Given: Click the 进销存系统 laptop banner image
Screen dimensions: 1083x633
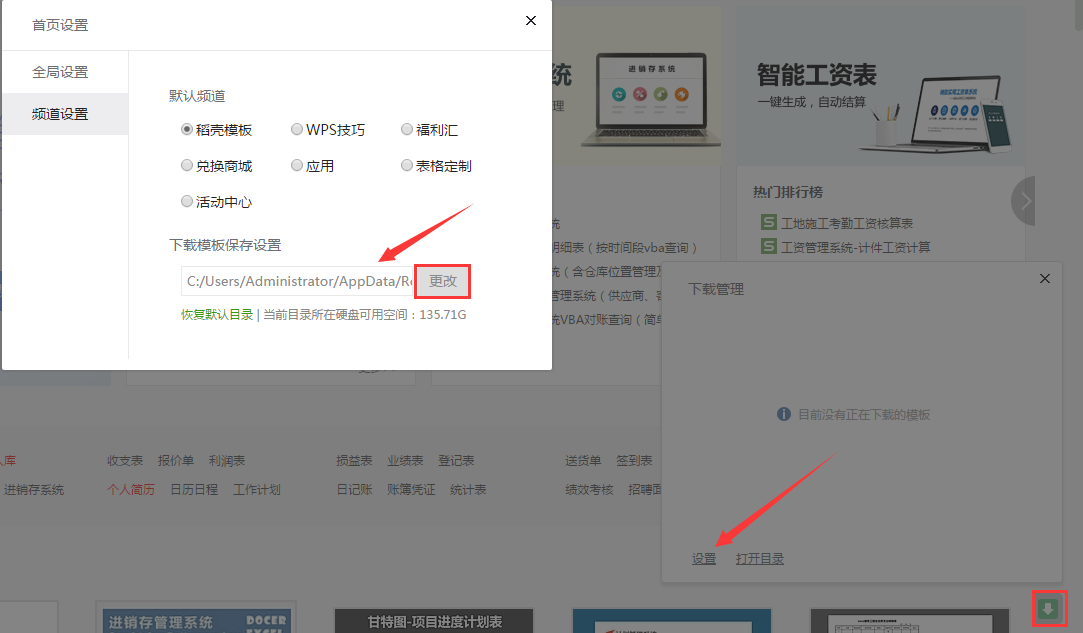Looking at the screenshot, I should point(651,100).
